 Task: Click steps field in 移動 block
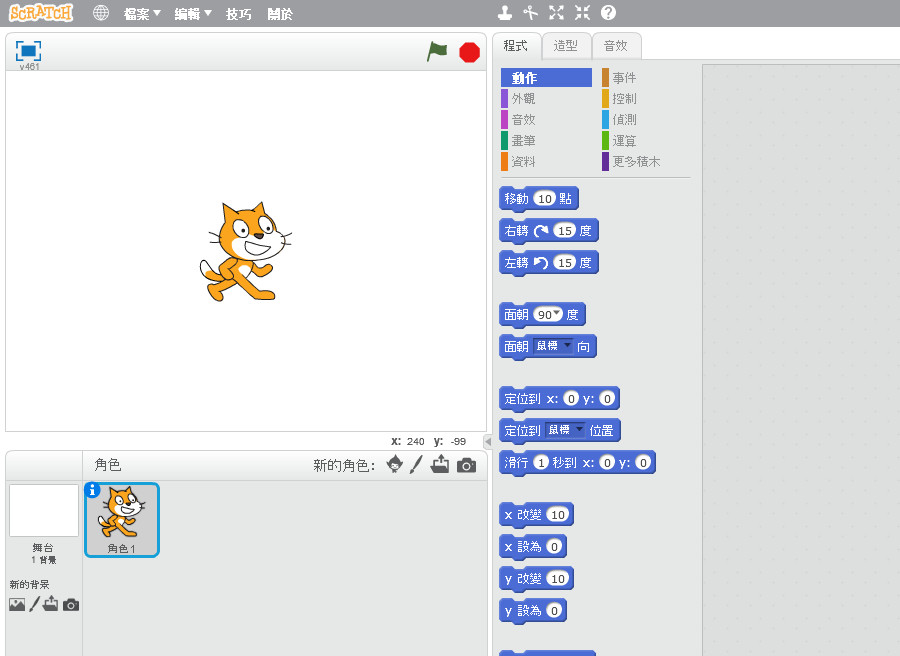(544, 199)
